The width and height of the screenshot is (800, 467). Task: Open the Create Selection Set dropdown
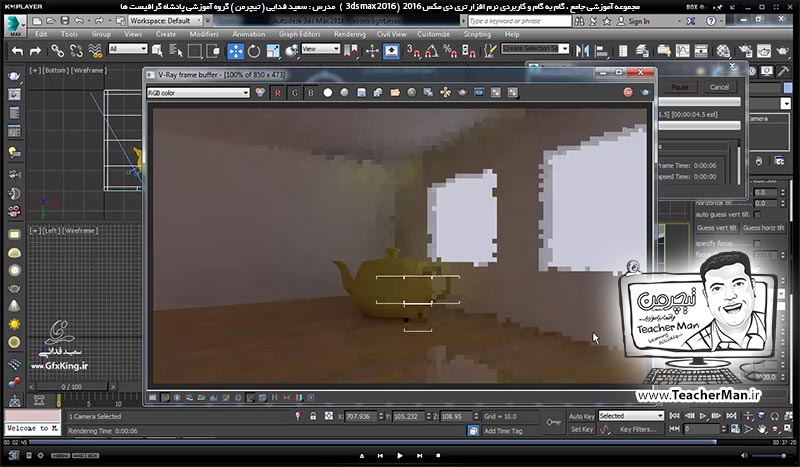(535, 49)
